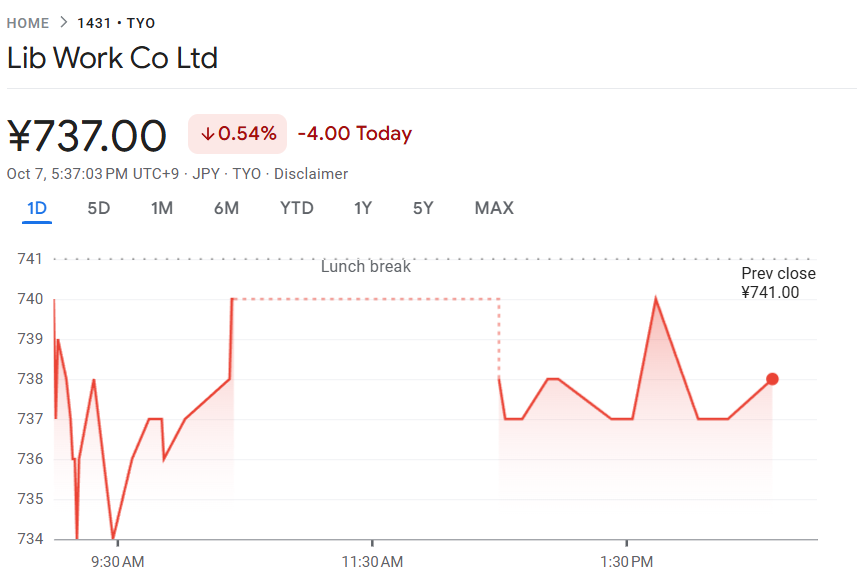Click the Prev close ¥741.00 label

(x=778, y=283)
